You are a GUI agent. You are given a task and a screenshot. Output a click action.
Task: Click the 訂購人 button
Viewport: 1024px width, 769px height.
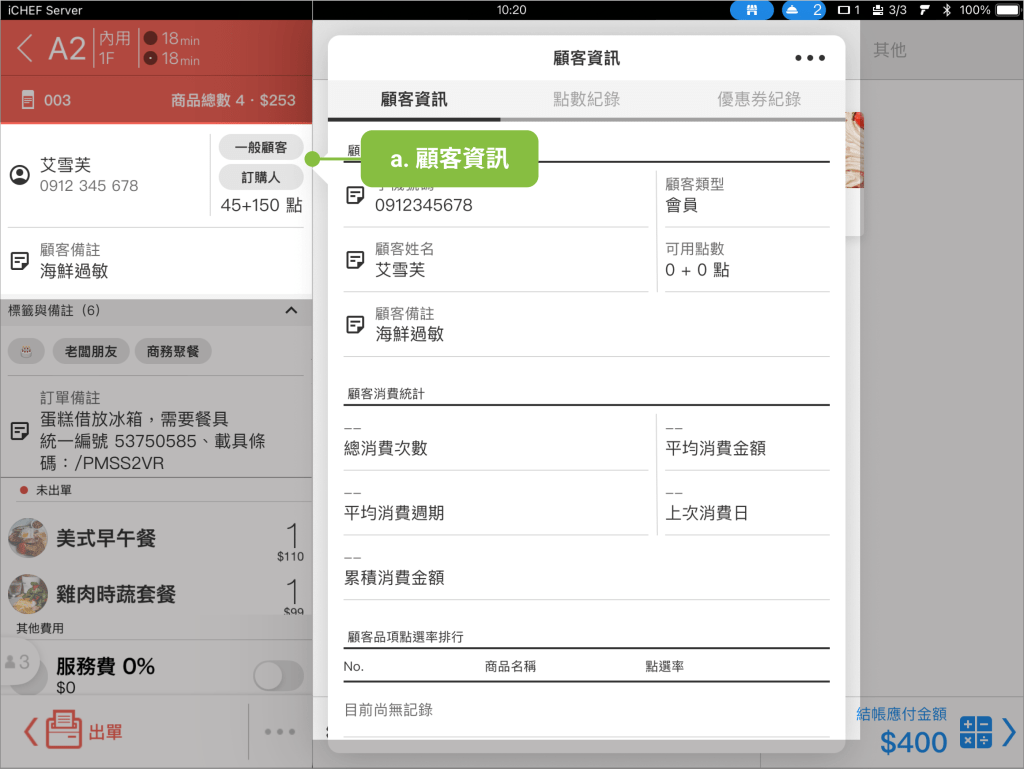(x=260, y=177)
